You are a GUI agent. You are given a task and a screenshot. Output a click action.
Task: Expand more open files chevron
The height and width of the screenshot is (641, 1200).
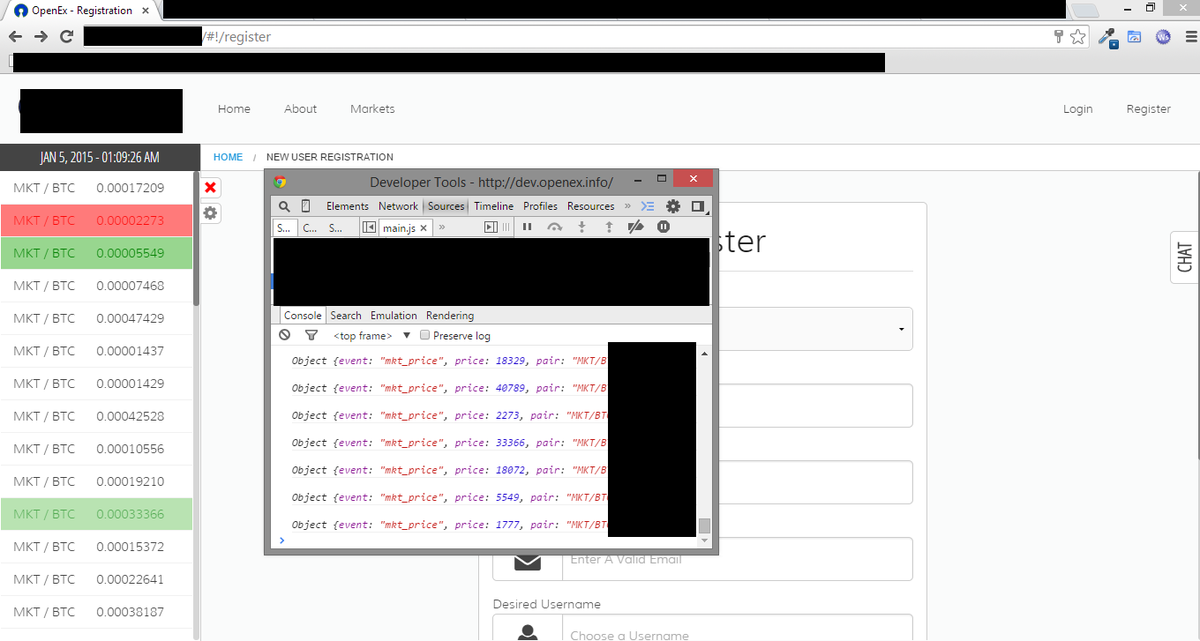pyautogui.click(x=441, y=228)
